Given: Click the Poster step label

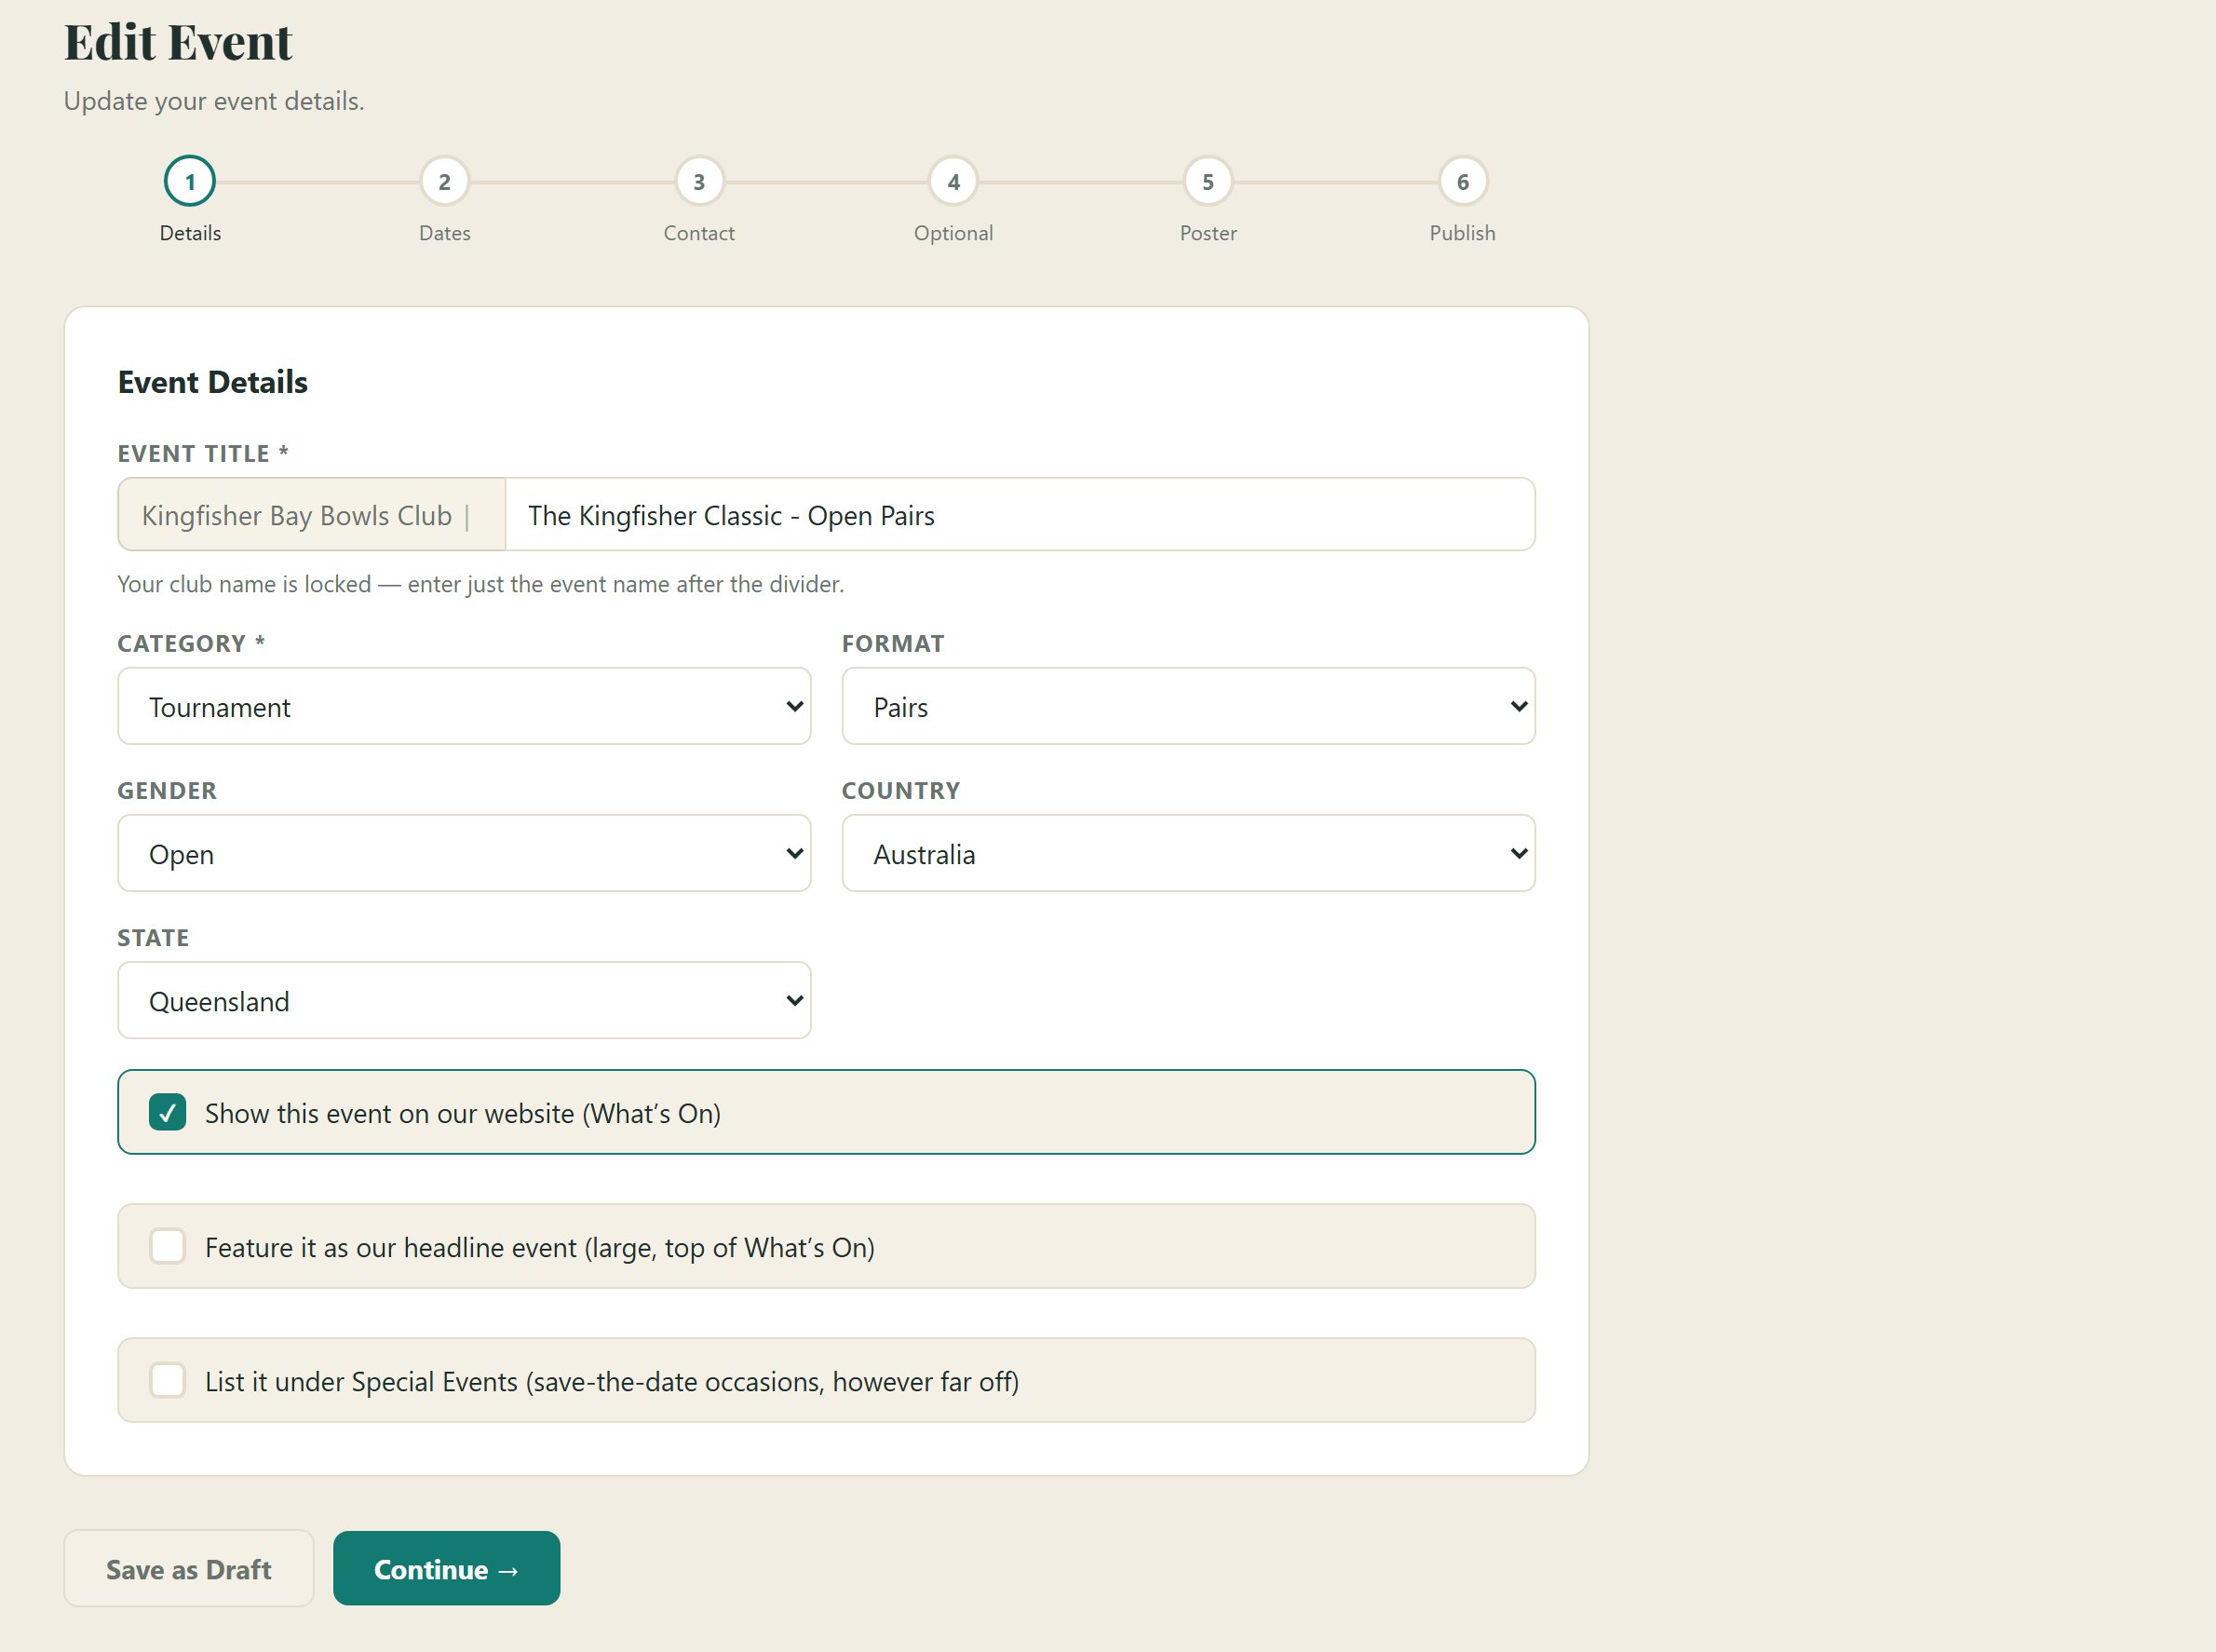Looking at the screenshot, I should (1208, 233).
